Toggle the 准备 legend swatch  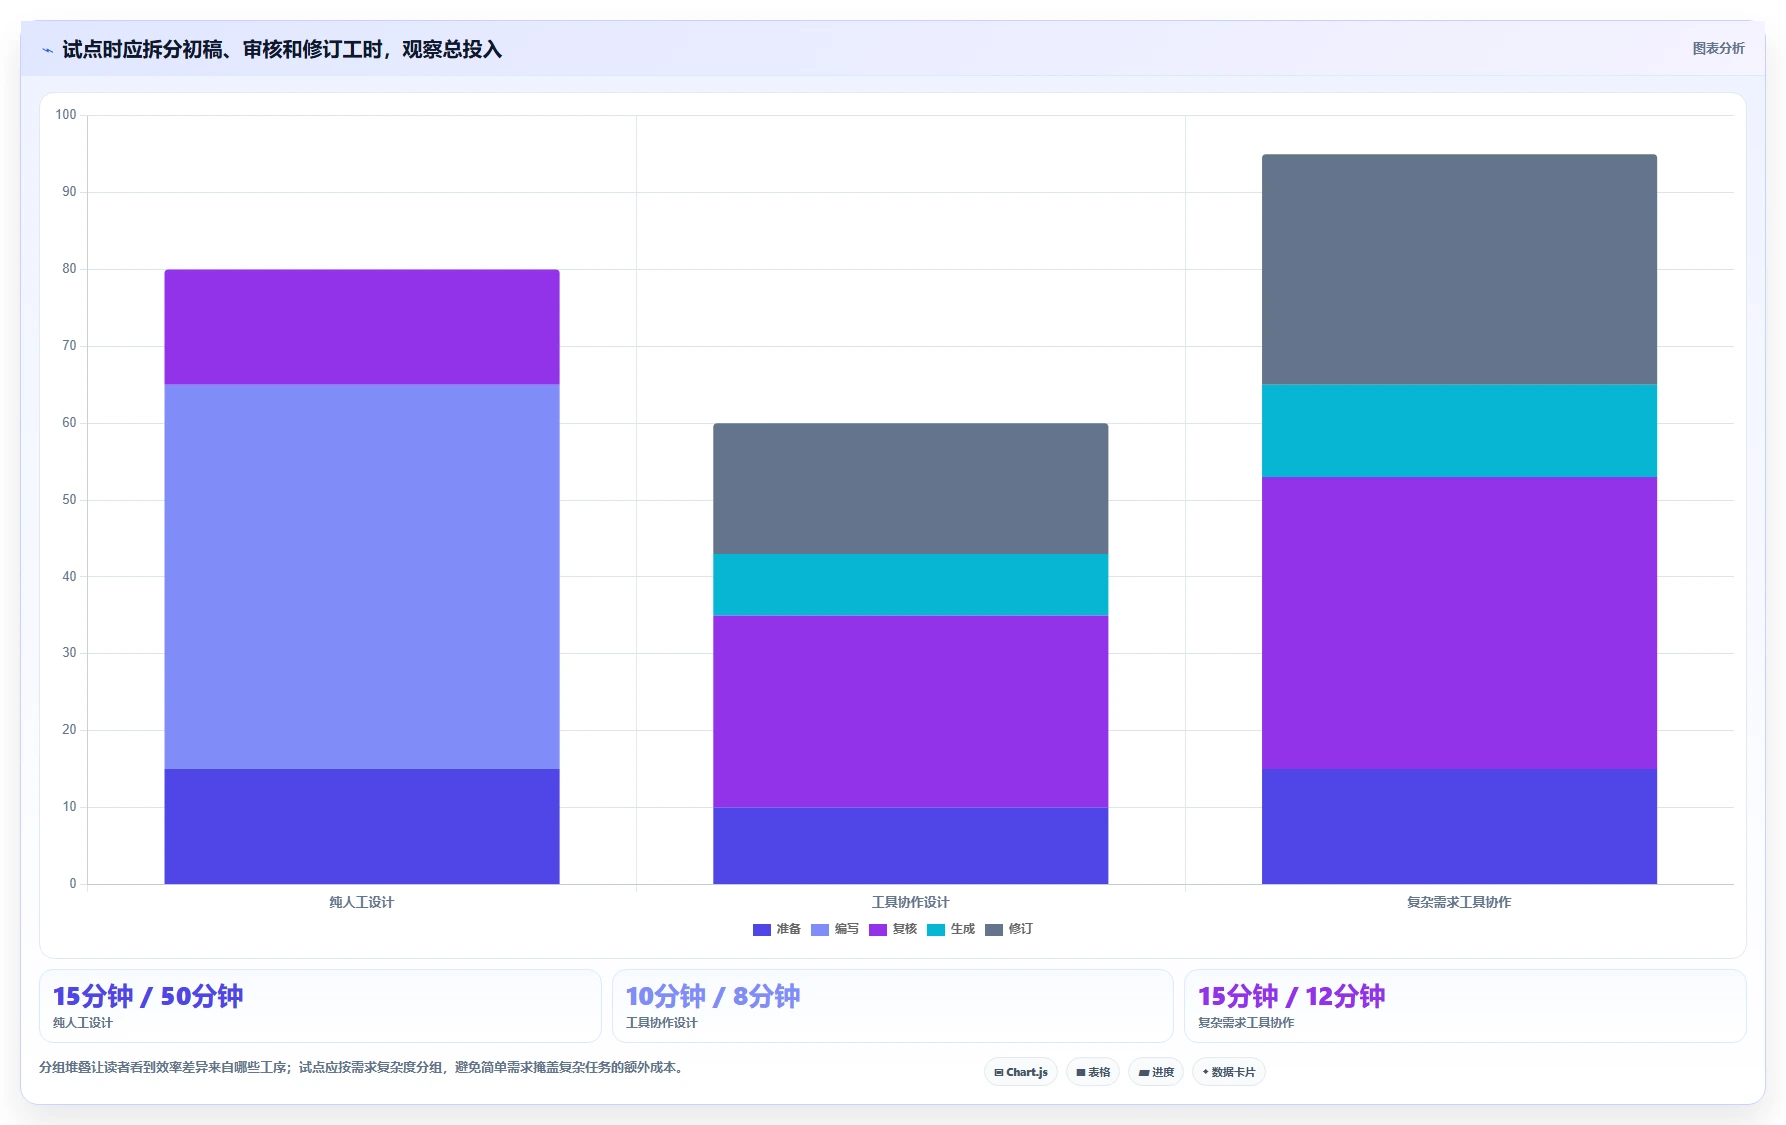tap(761, 930)
